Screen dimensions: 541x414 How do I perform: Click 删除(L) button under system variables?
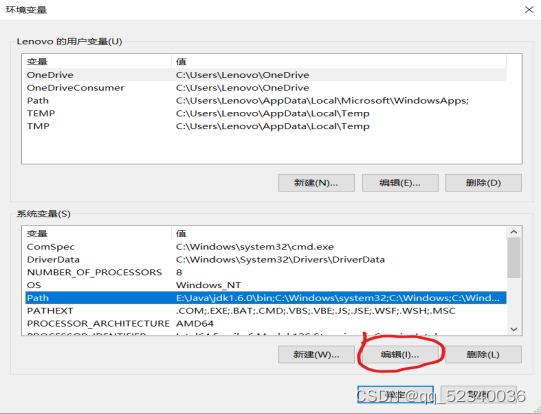[x=483, y=355]
